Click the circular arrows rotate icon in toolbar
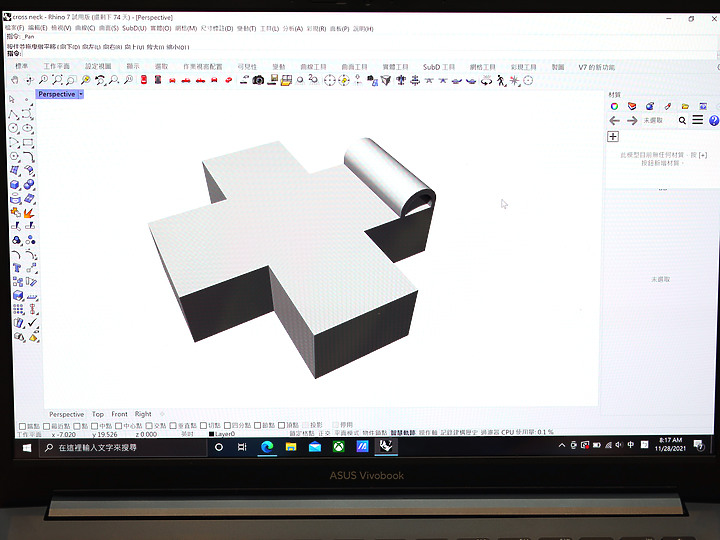The width and height of the screenshot is (720, 540). point(486,81)
